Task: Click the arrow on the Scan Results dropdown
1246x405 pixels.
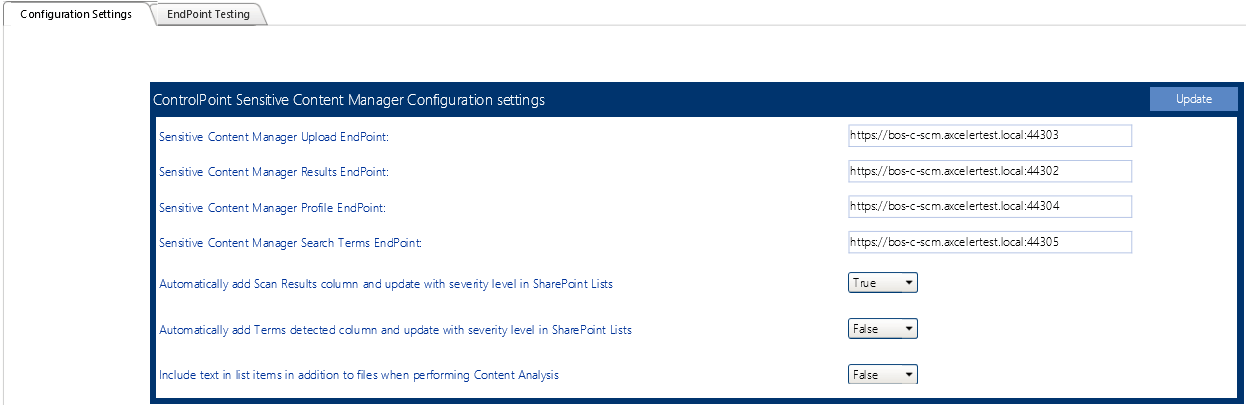Action: click(x=908, y=283)
